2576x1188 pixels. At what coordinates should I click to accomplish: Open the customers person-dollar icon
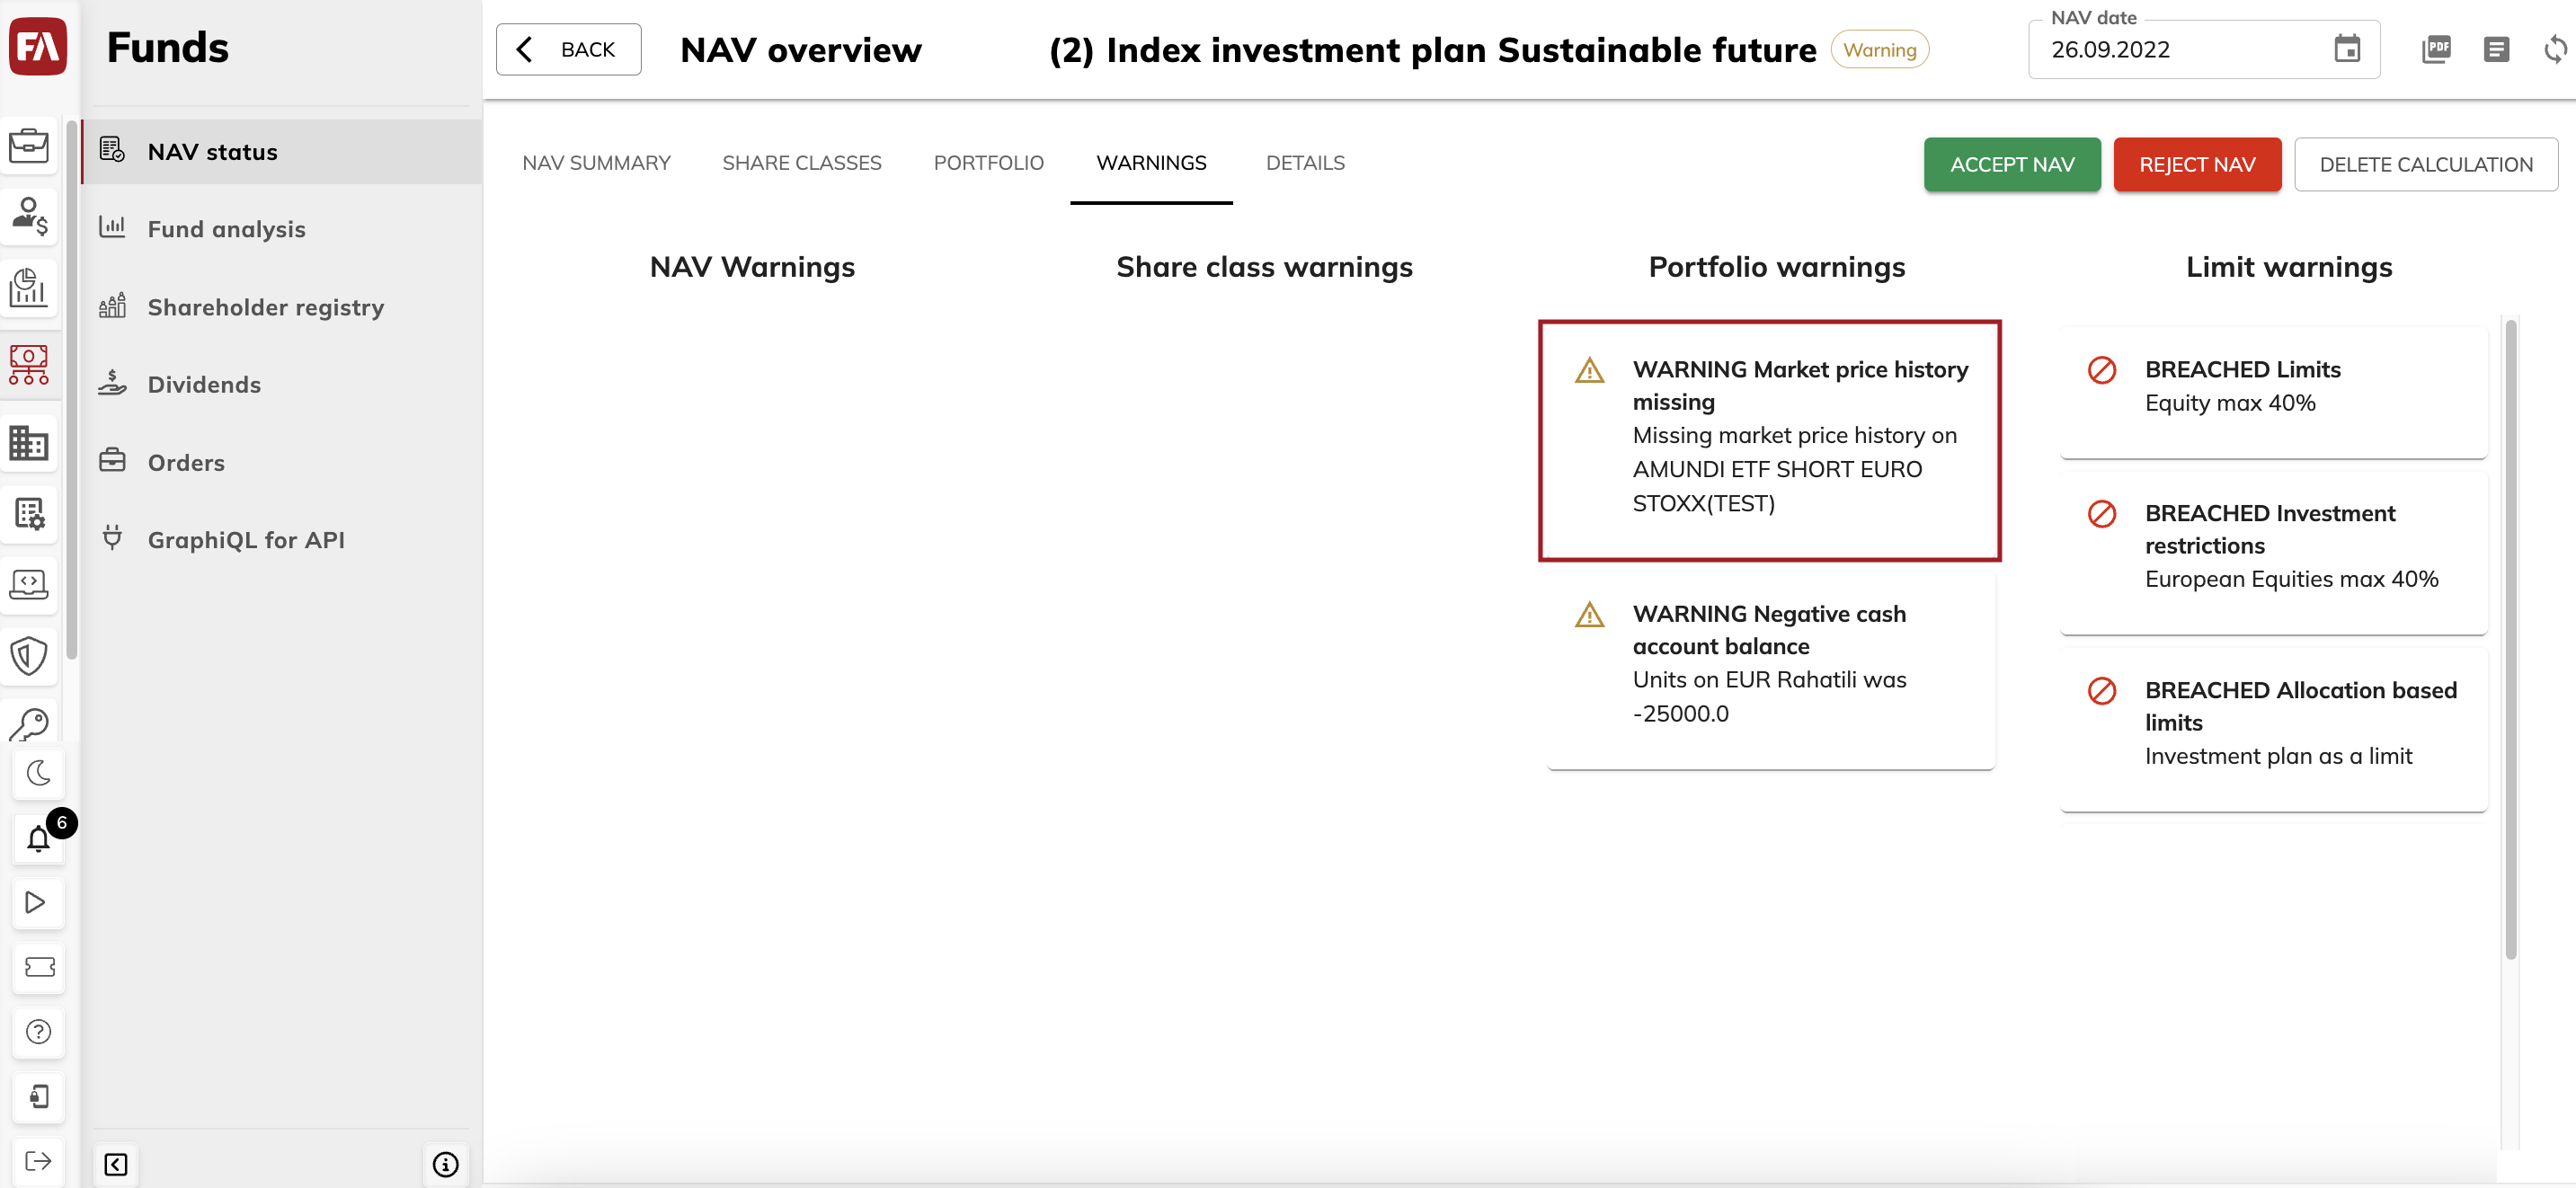28,216
